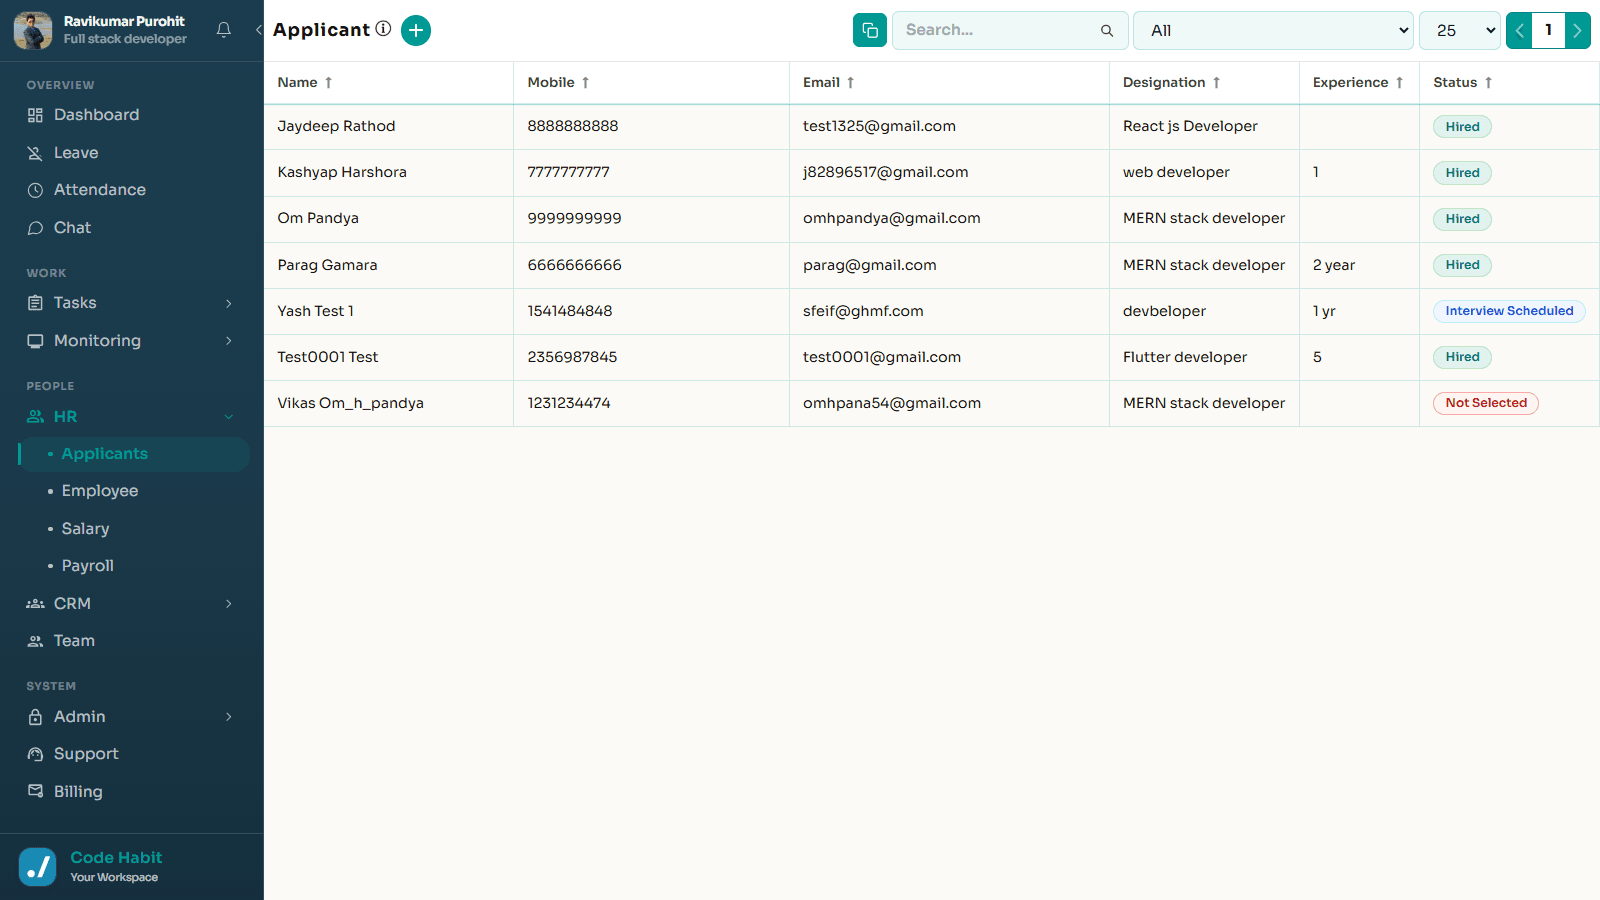The image size is (1600, 900).
Task: Click mobile number 6666666666
Action: click(574, 265)
